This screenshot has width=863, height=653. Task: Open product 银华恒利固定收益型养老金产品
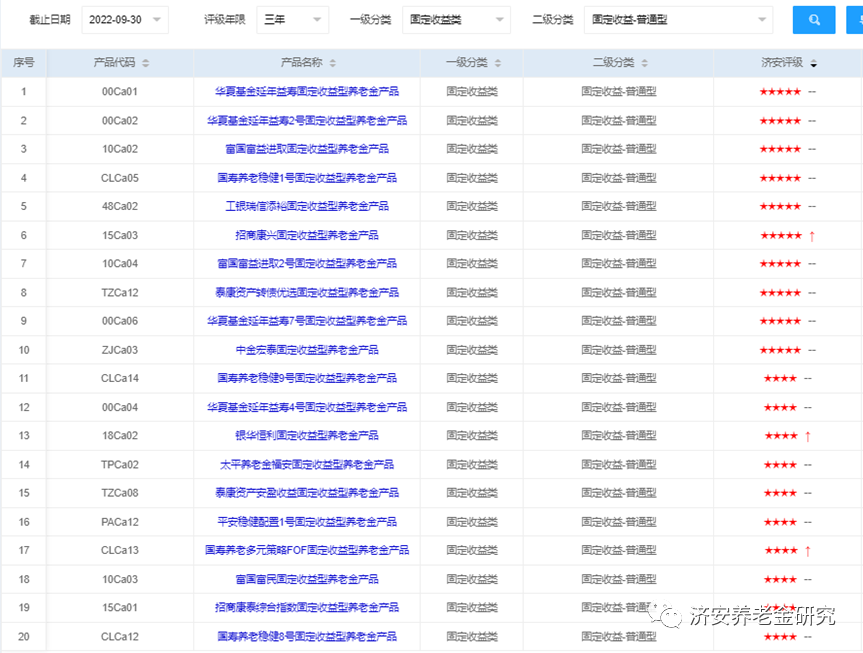[x=307, y=435]
